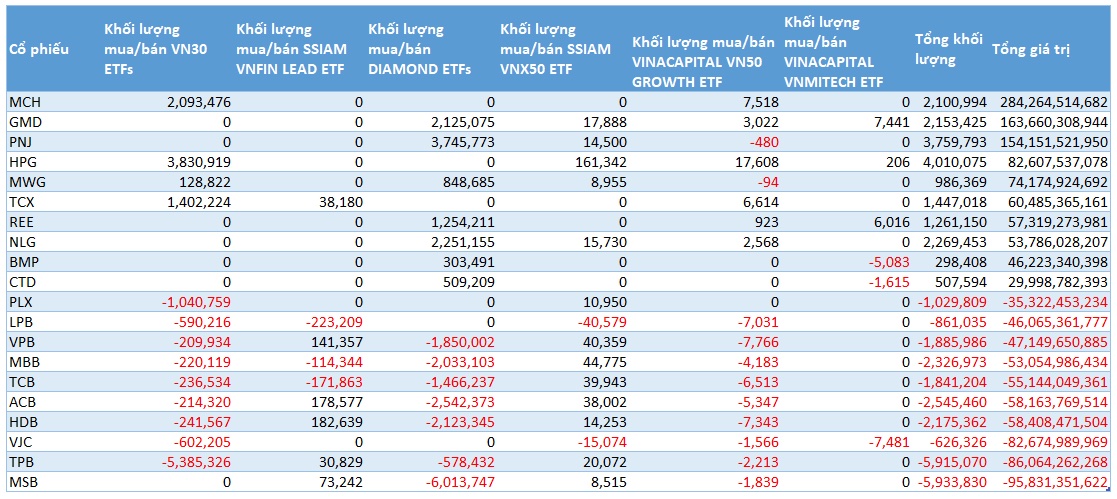Image resolution: width=1117 pixels, height=499 pixels.
Task: Select the SSIAM VNFIN LEAD ETF header
Action: [291, 50]
